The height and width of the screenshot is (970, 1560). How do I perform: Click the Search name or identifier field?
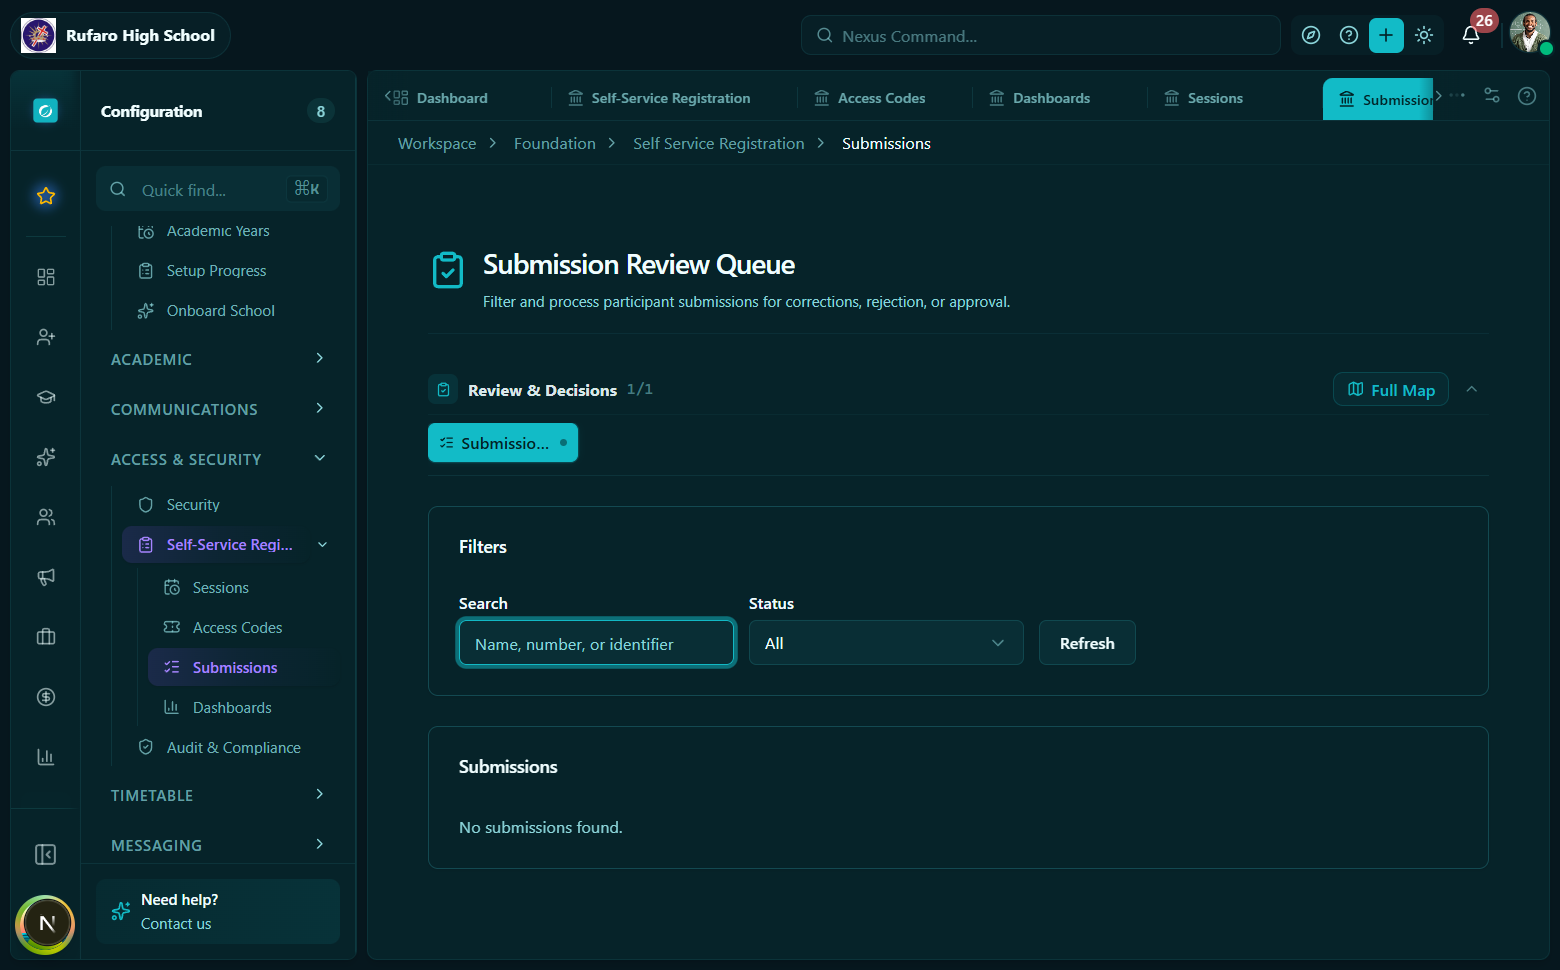597,643
